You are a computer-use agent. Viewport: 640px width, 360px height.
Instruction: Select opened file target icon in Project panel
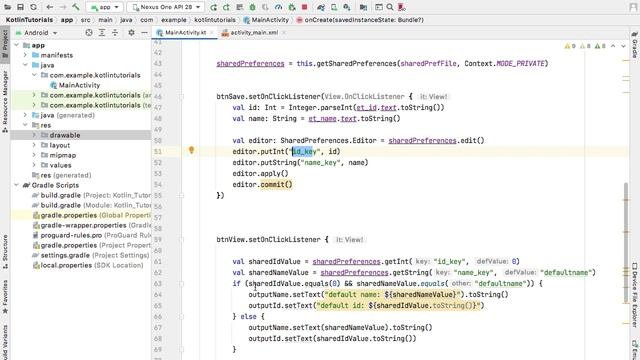(89, 32)
